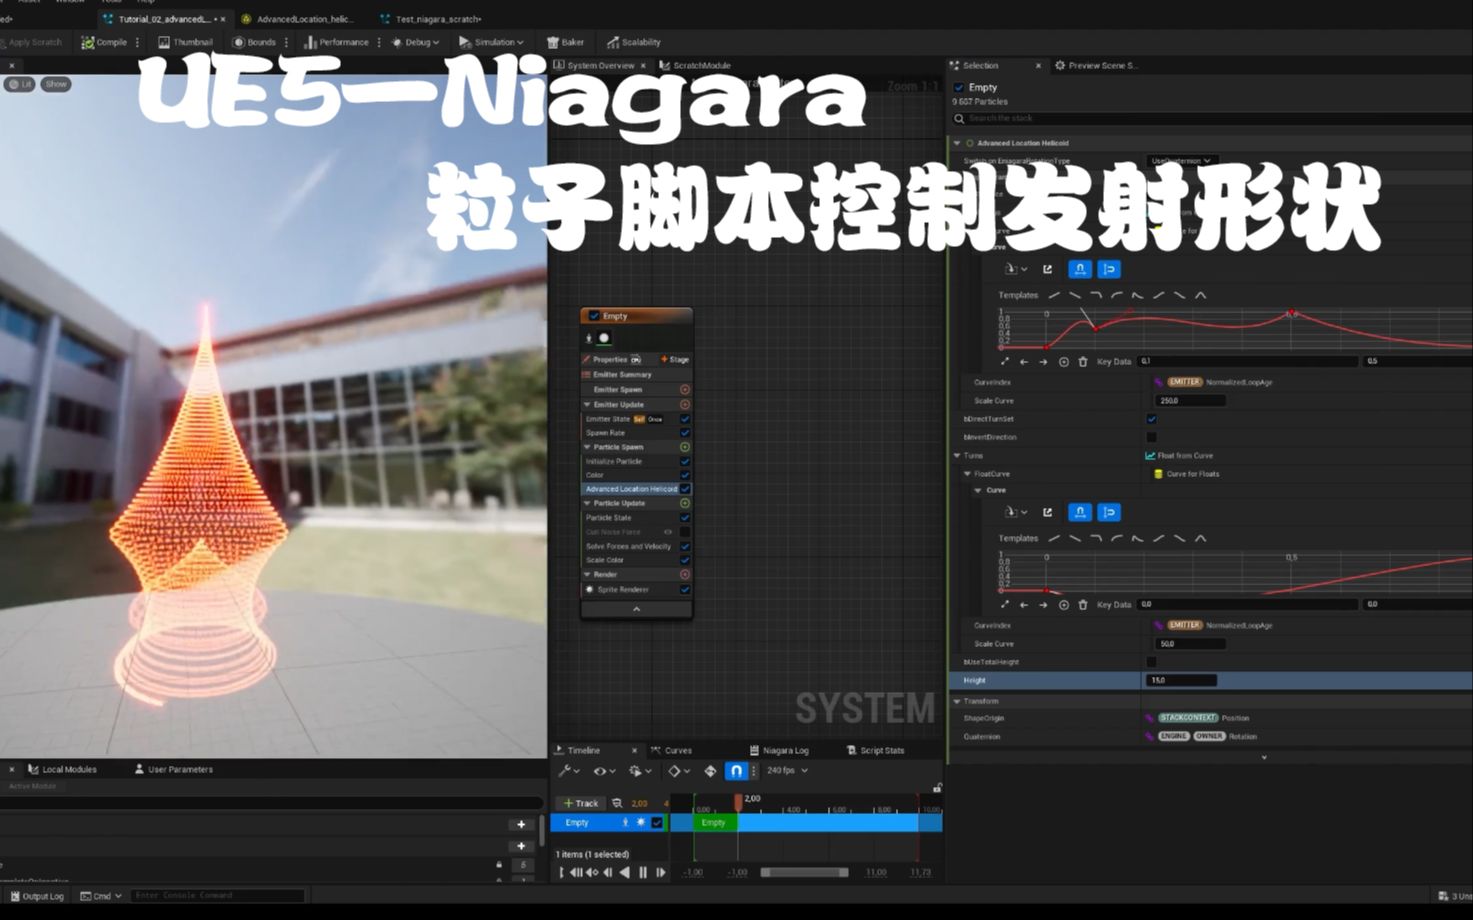
Task: Toggle Advanced Location Helicoid module checkbox
Action: [x=685, y=489]
